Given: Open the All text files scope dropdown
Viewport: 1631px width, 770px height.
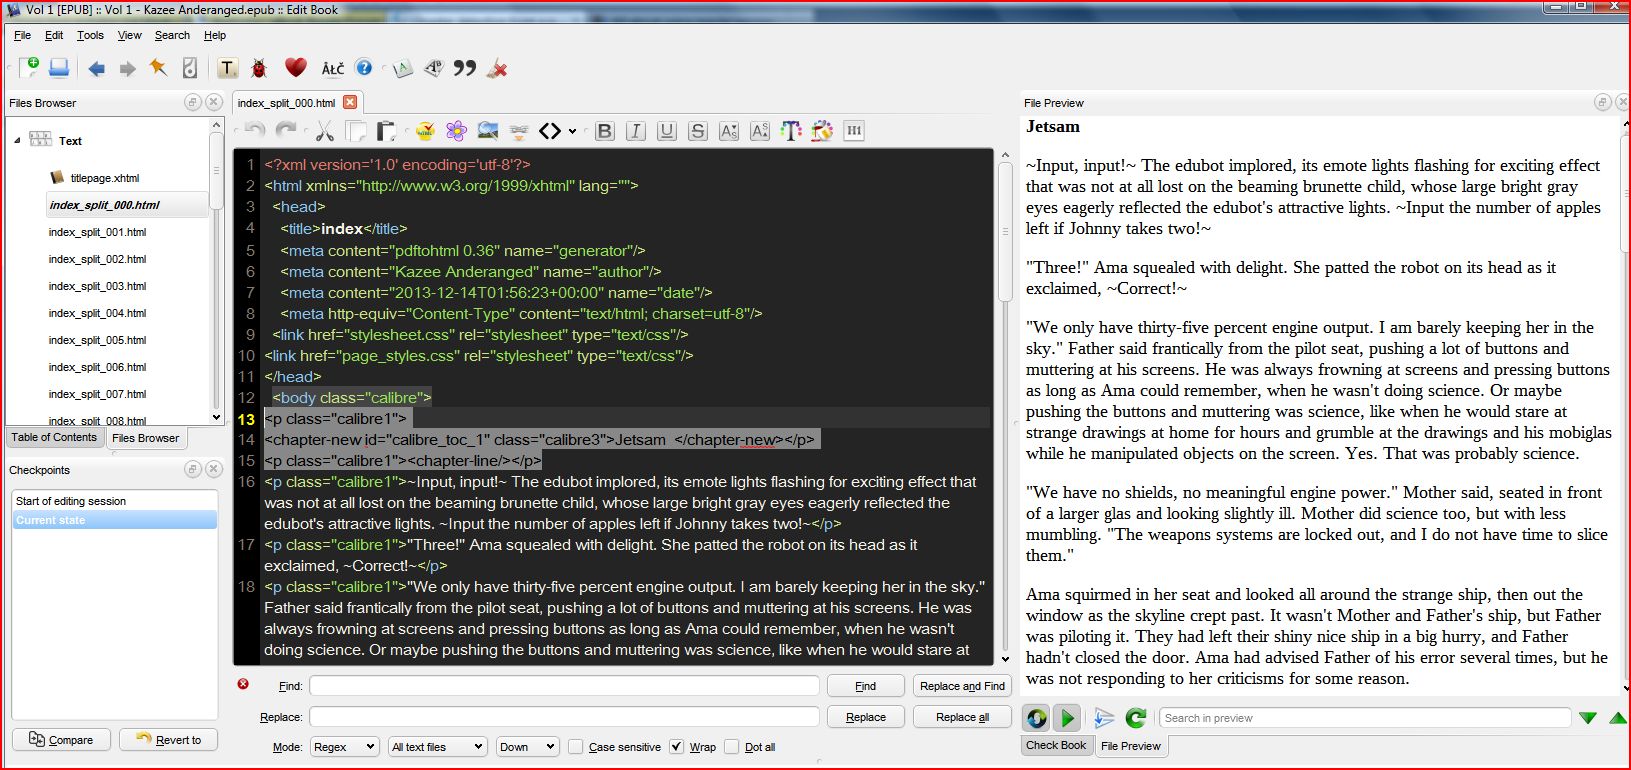Looking at the screenshot, I should click(x=437, y=747).
